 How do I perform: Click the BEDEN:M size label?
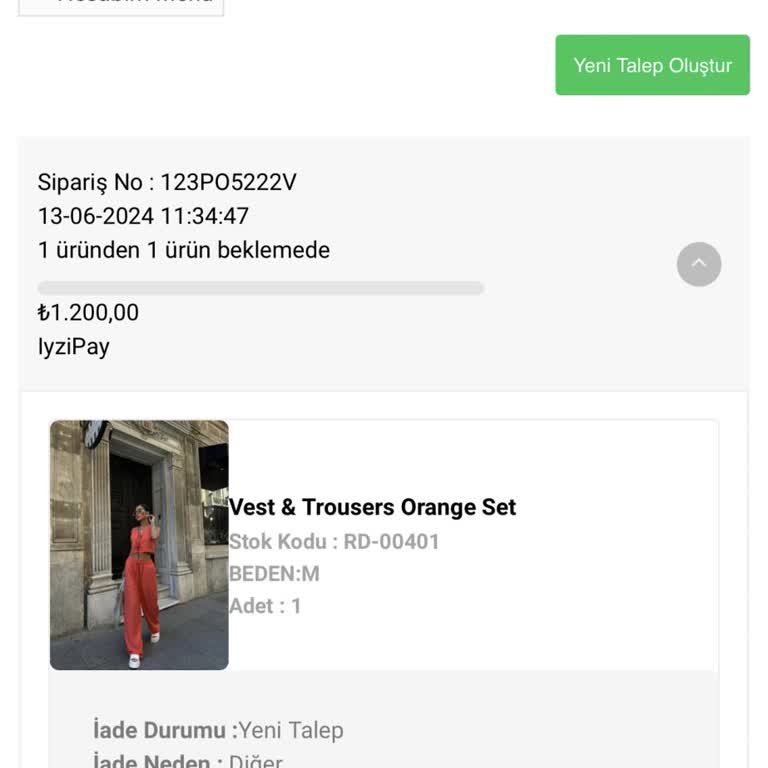pyautogui.click(x=274, y=573)
